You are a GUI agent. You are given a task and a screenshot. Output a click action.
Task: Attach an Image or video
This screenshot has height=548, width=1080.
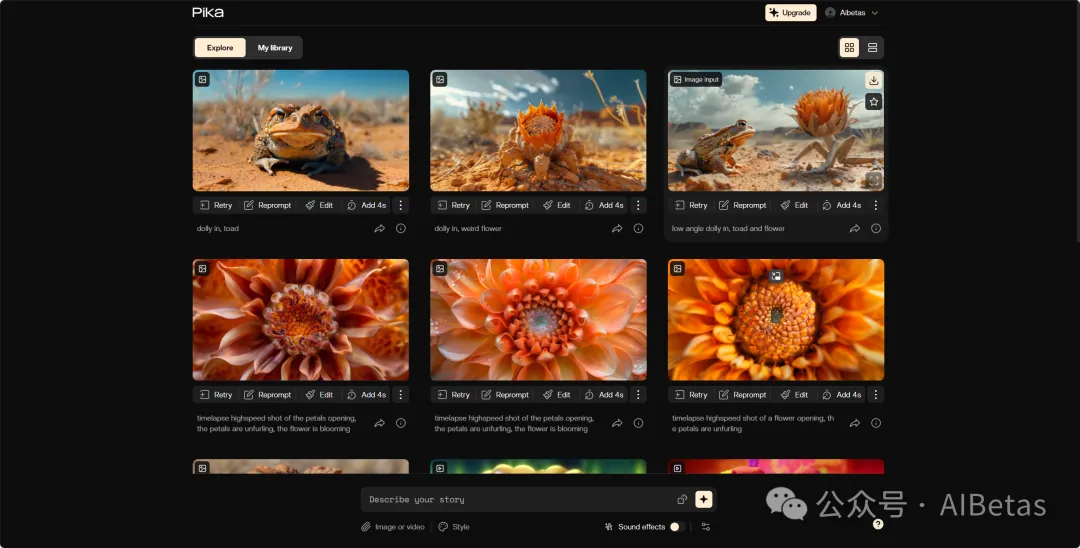coord(393,527)
